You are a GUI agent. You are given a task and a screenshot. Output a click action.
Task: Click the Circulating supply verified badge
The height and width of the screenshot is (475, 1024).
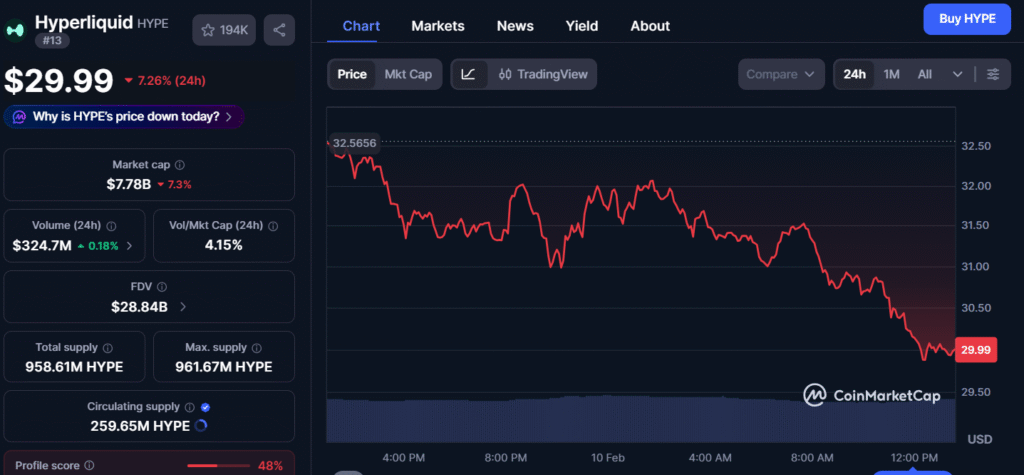pos(205,407)
